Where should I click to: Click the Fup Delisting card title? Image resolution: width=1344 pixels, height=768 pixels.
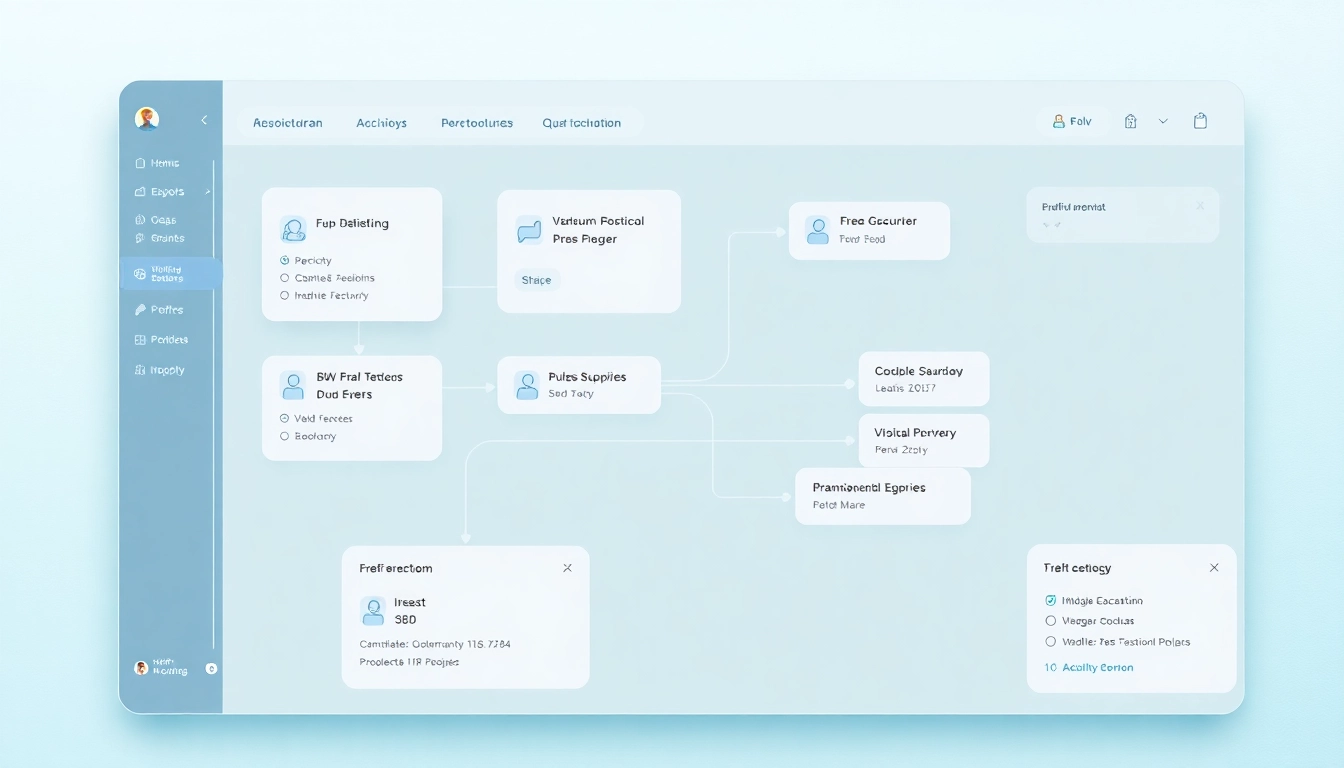(x=352, y=223)
